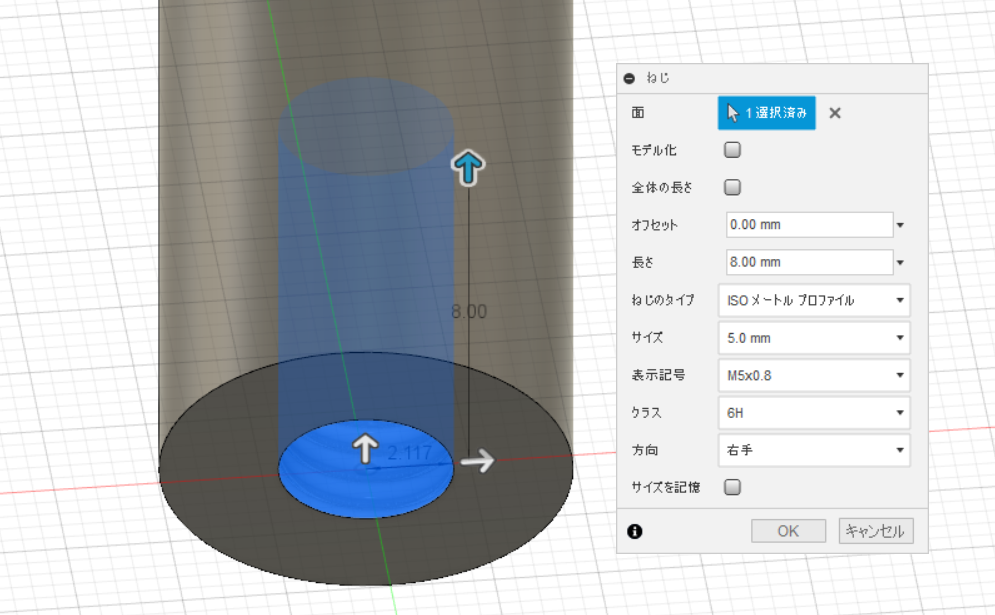Collapse the ねじ dialog panel icon

629,78
